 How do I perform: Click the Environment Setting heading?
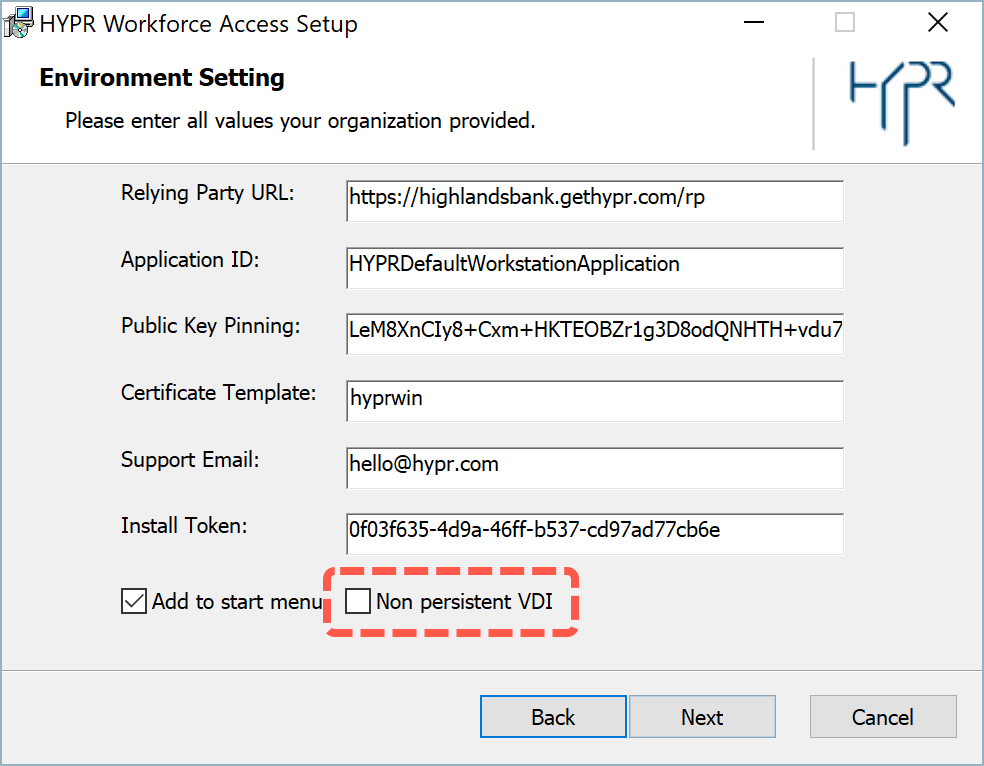click(x=162, y=78)
